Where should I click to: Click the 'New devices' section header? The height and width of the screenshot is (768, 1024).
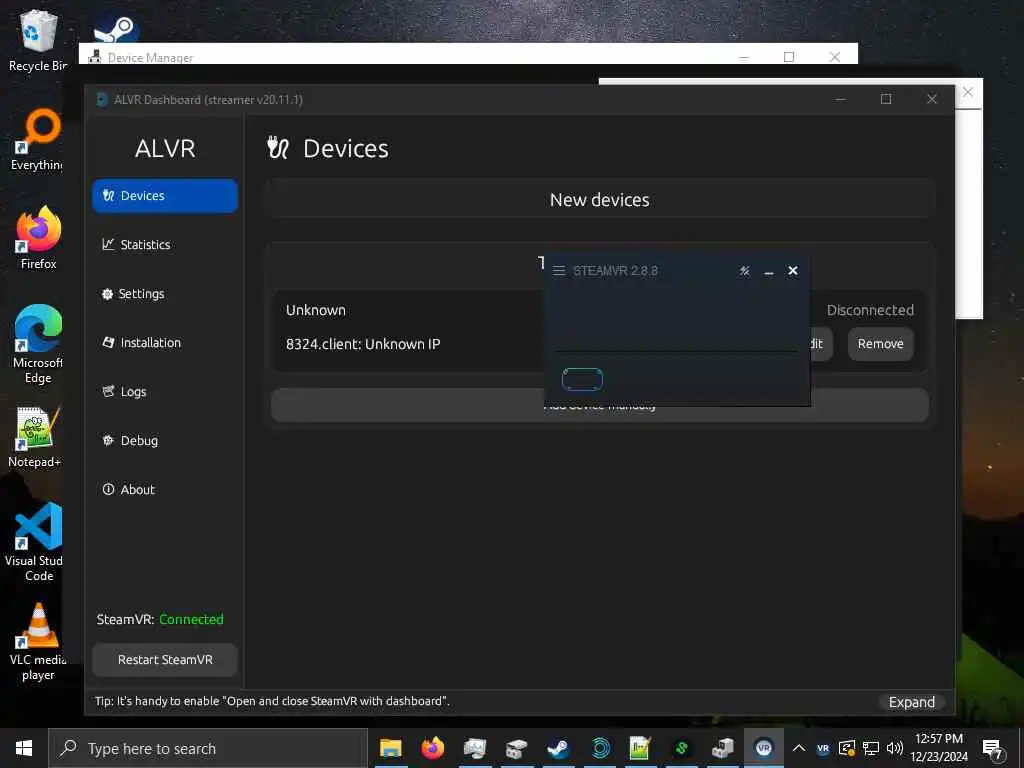pyautogui.click(x=600, y=200)
